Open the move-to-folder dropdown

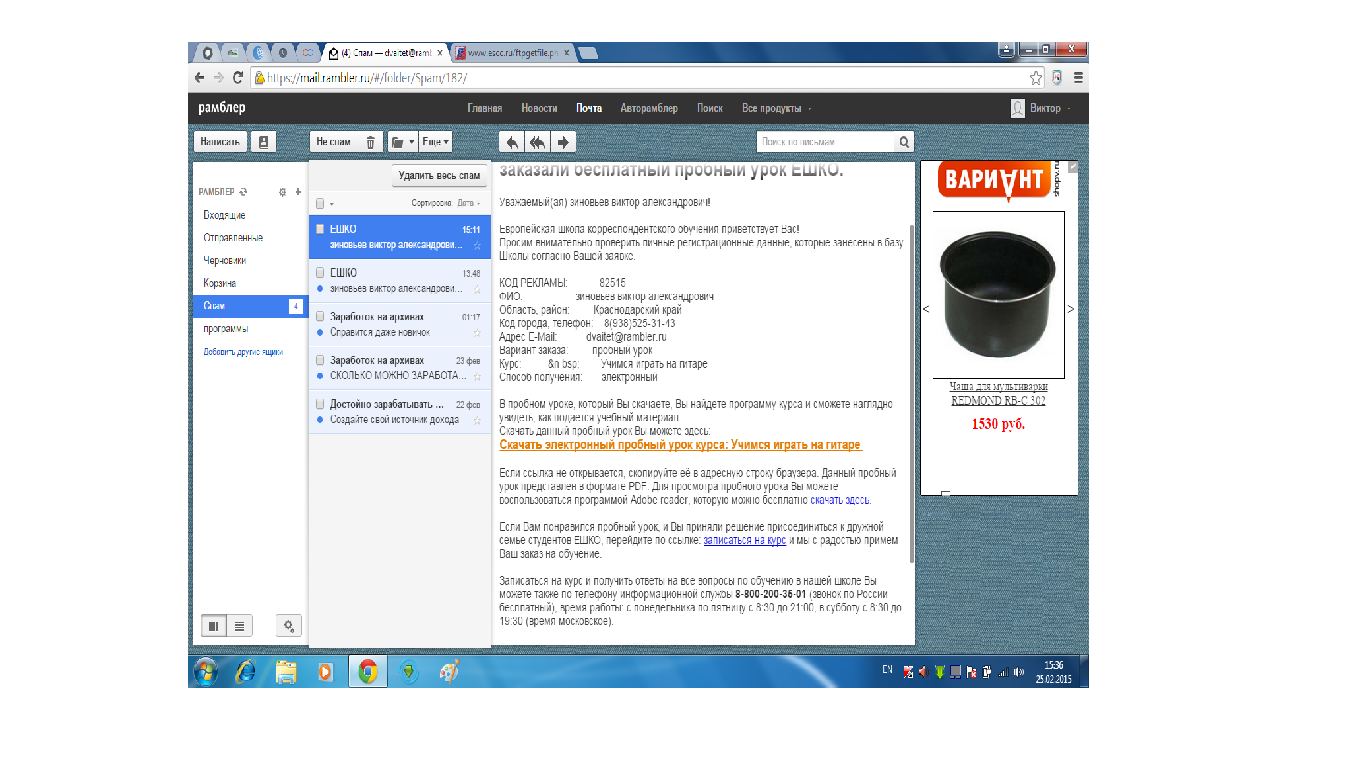pyautogui.click(x=402, y=142)
